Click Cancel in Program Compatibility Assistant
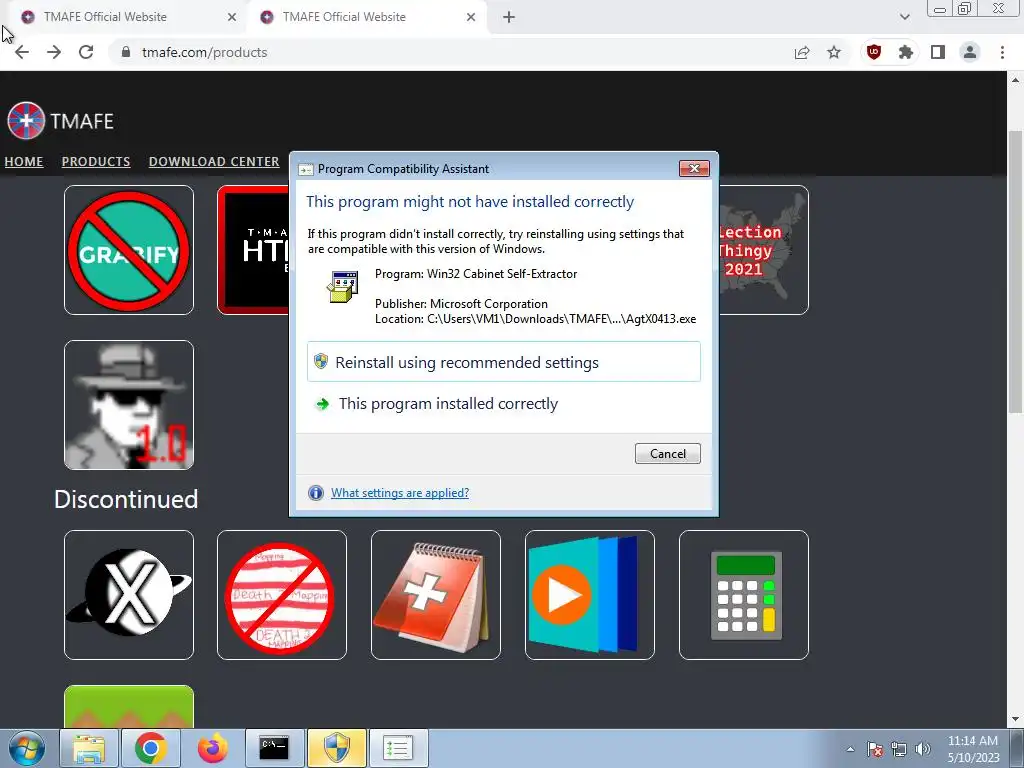Viewport: 1024px width, 768px height. pyautogui.click(x=667, y=454)
